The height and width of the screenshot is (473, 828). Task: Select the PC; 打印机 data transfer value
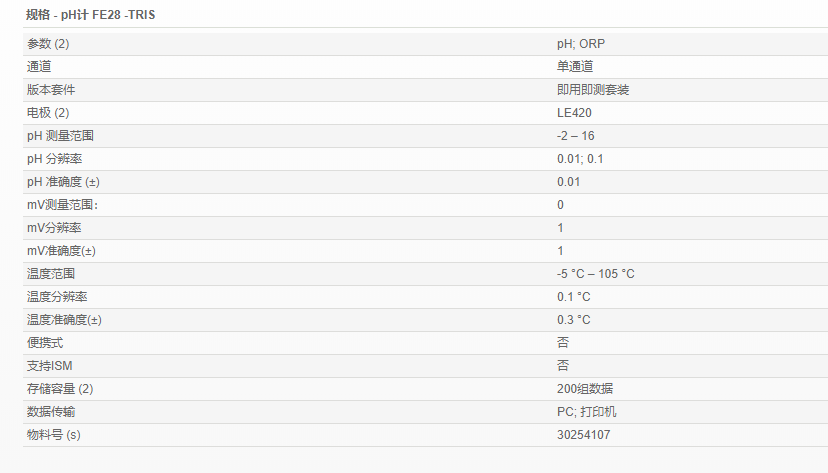(x=587, y=412)
